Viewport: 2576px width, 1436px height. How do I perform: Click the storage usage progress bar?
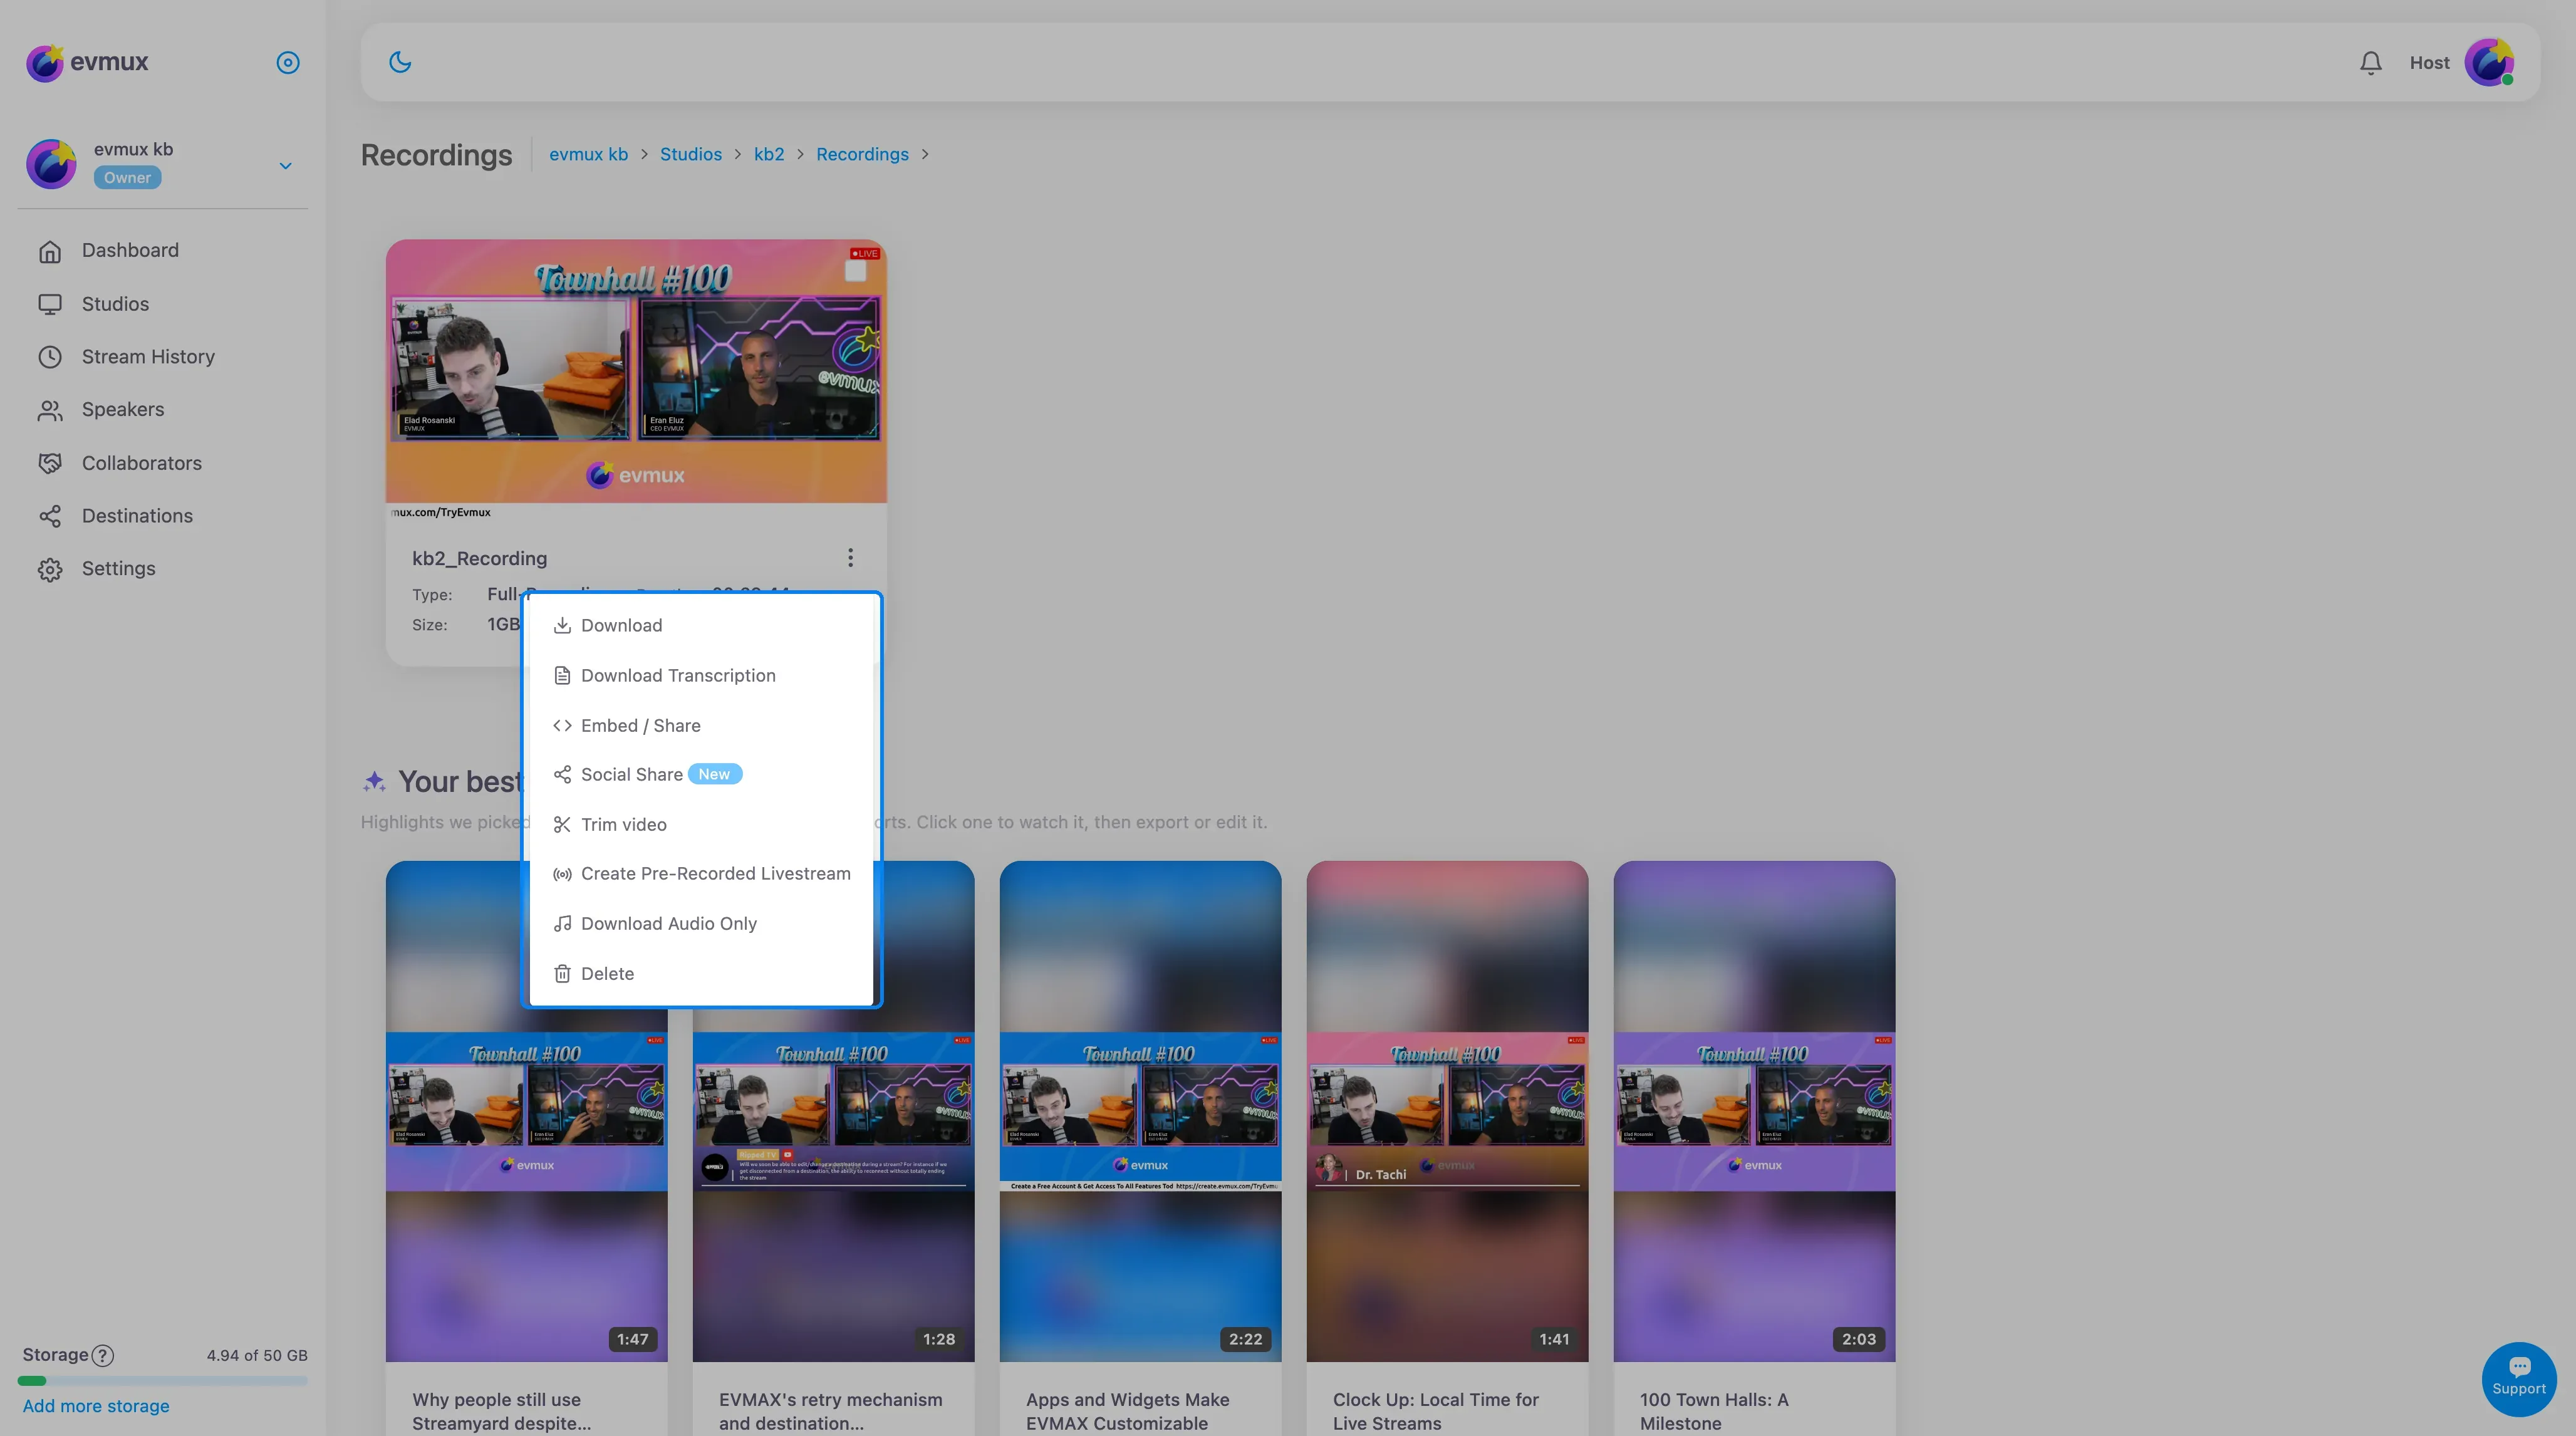(x=162, y=1381)
